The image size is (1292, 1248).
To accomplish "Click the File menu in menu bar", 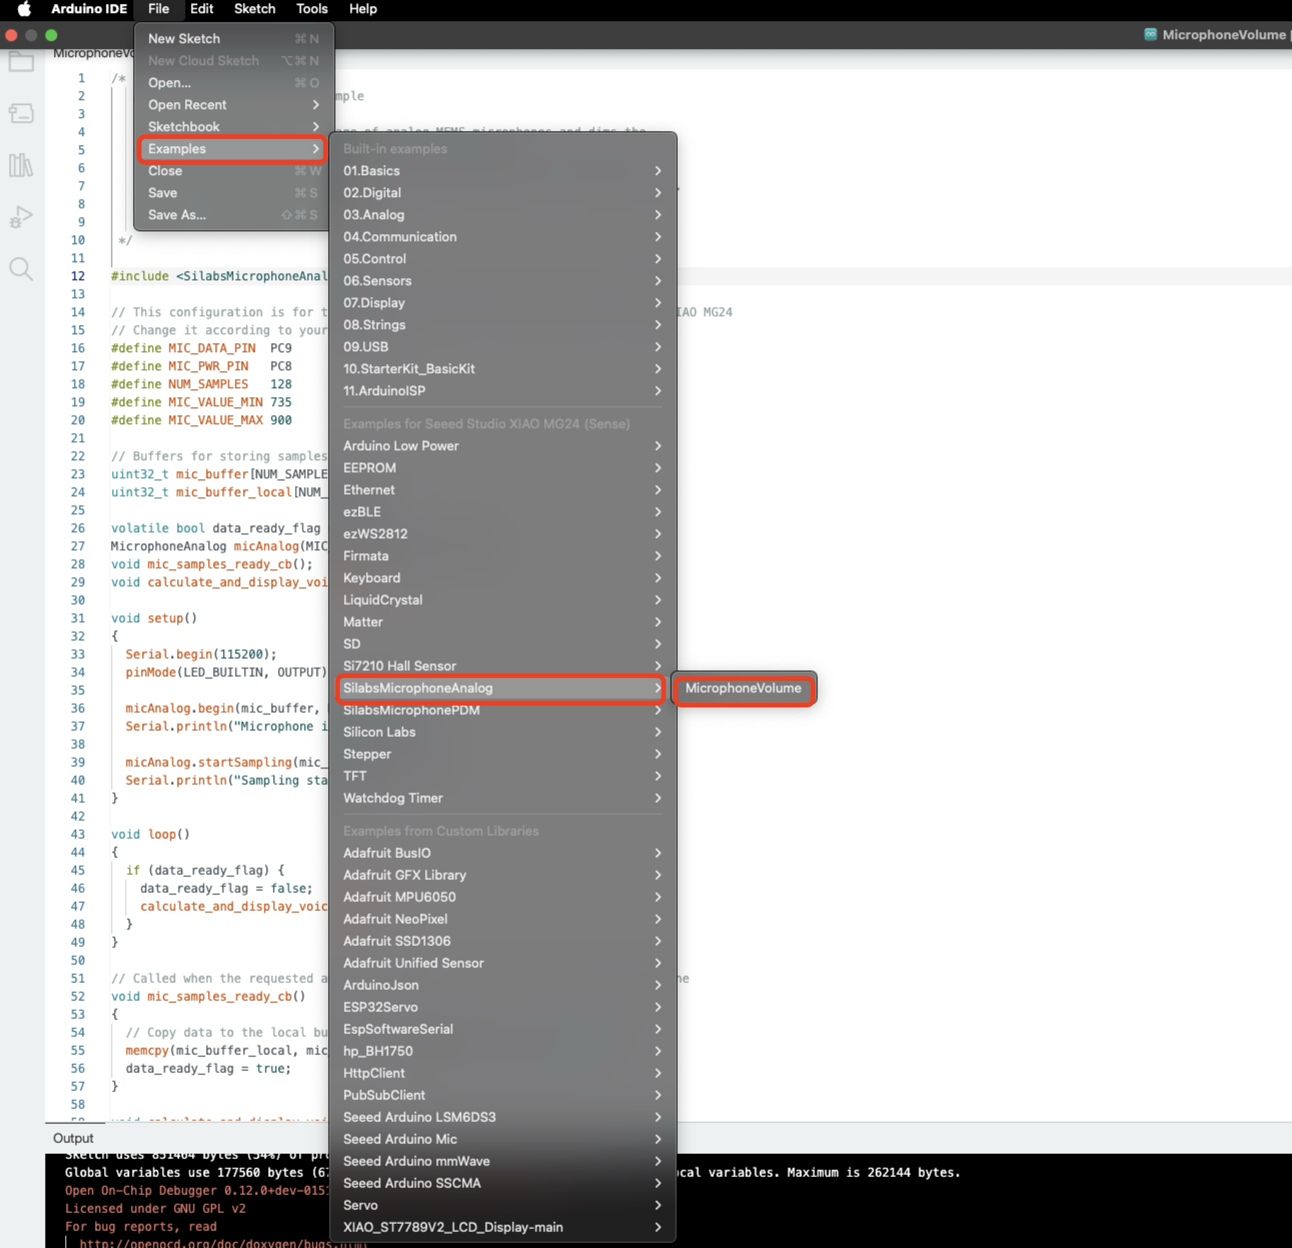I will tap(159, 9).
